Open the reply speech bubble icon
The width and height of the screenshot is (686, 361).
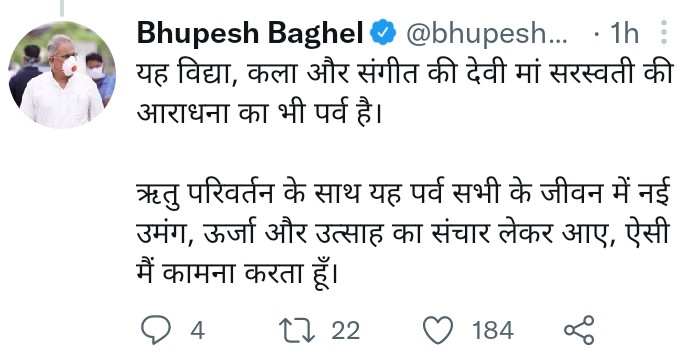pyautogui.click(x=155, y=330)
